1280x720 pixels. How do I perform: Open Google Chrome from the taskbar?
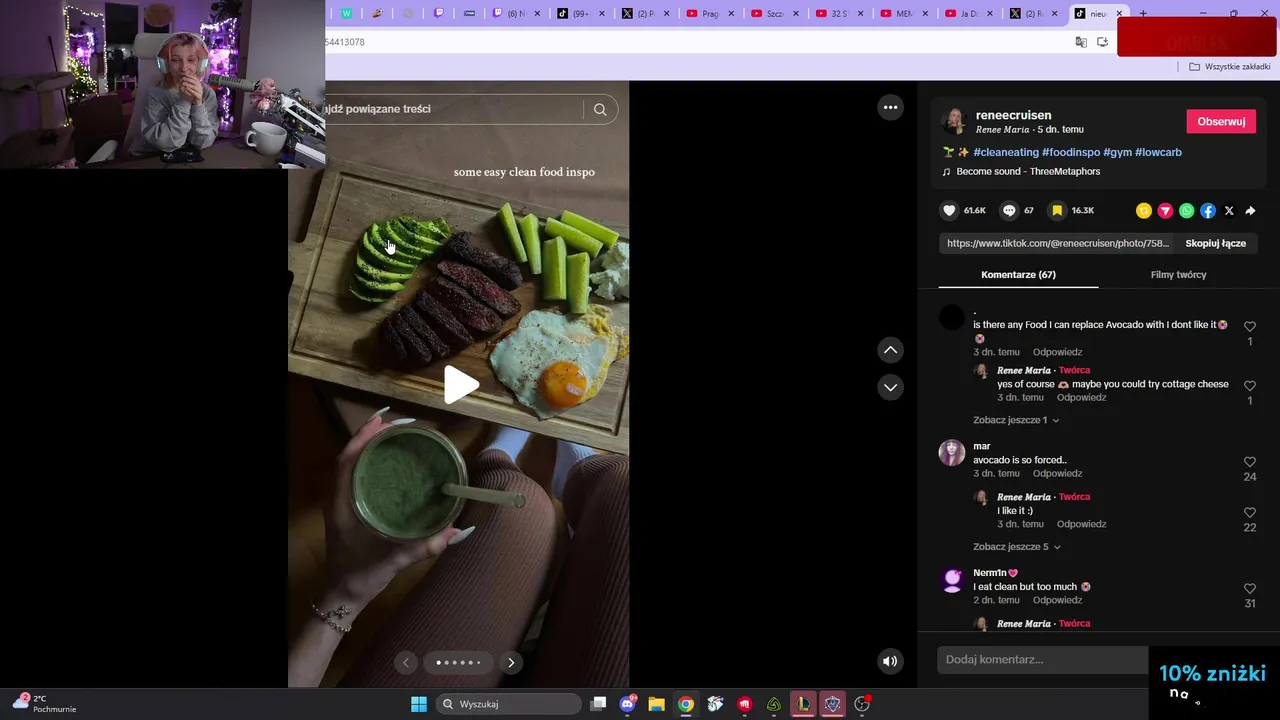tap(686, 704)
